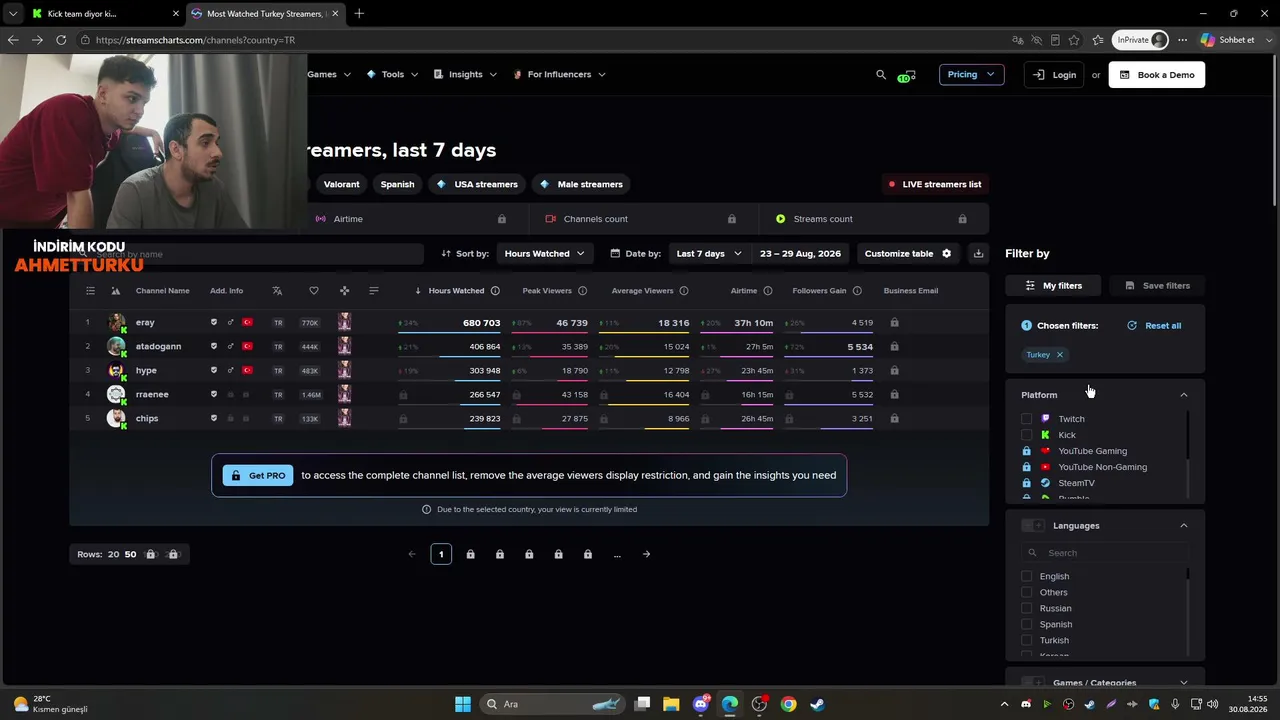1280x720 pixels.
Task: Click the Reset all filters link
Action: pos(1154,326)
